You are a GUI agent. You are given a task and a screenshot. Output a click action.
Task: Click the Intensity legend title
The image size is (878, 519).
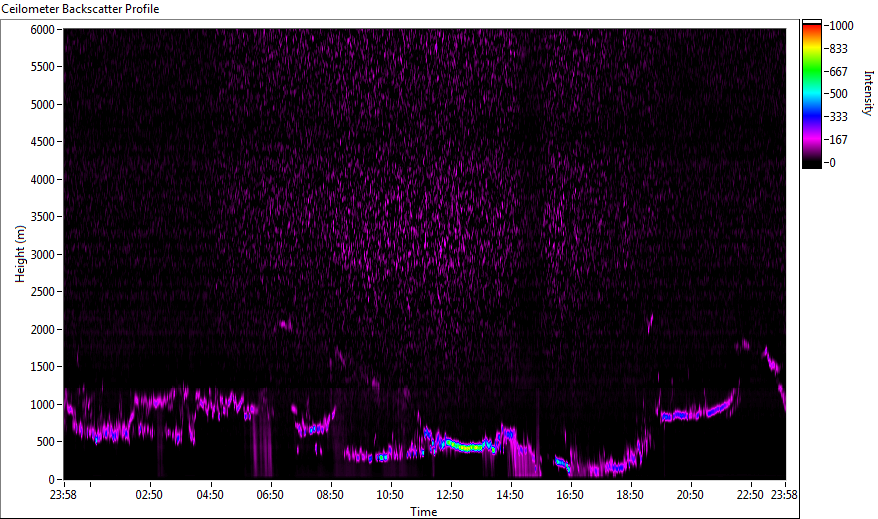pos(868,93)
